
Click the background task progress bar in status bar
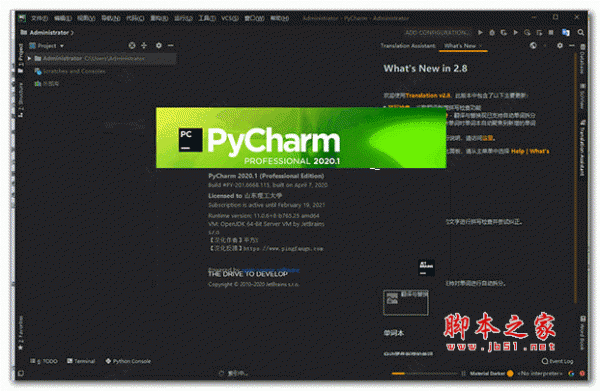[x=424, y=373]
